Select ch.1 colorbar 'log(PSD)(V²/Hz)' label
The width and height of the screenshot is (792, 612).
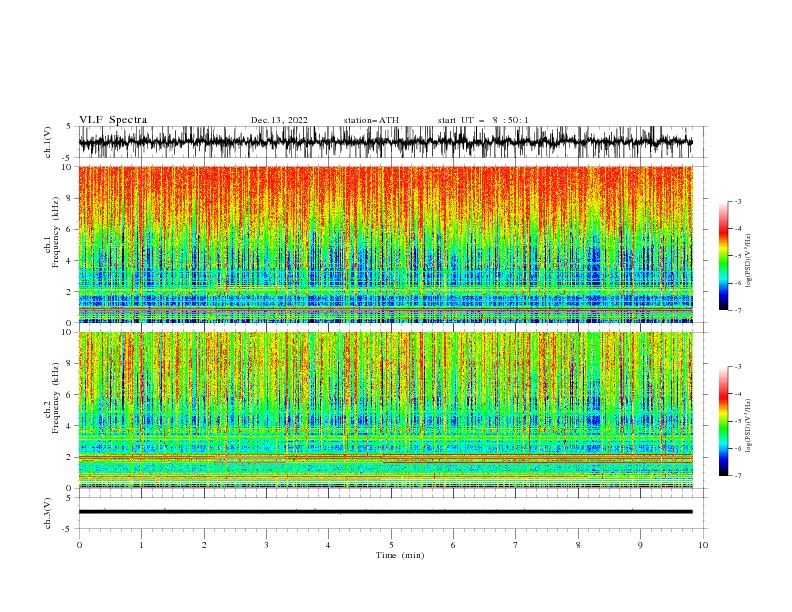pos(748,261)
